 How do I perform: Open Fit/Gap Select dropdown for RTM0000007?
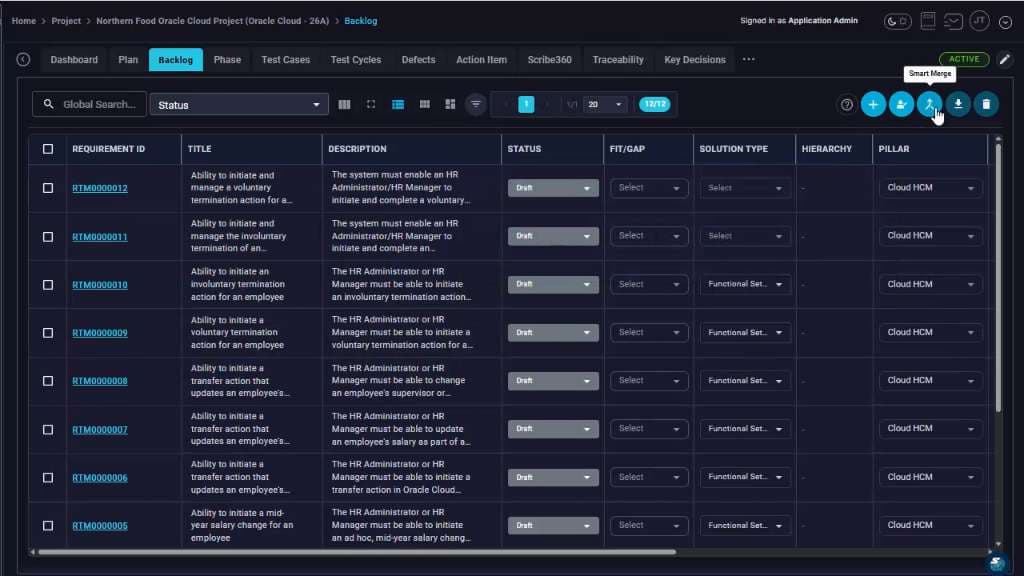(x=649, y=428)
